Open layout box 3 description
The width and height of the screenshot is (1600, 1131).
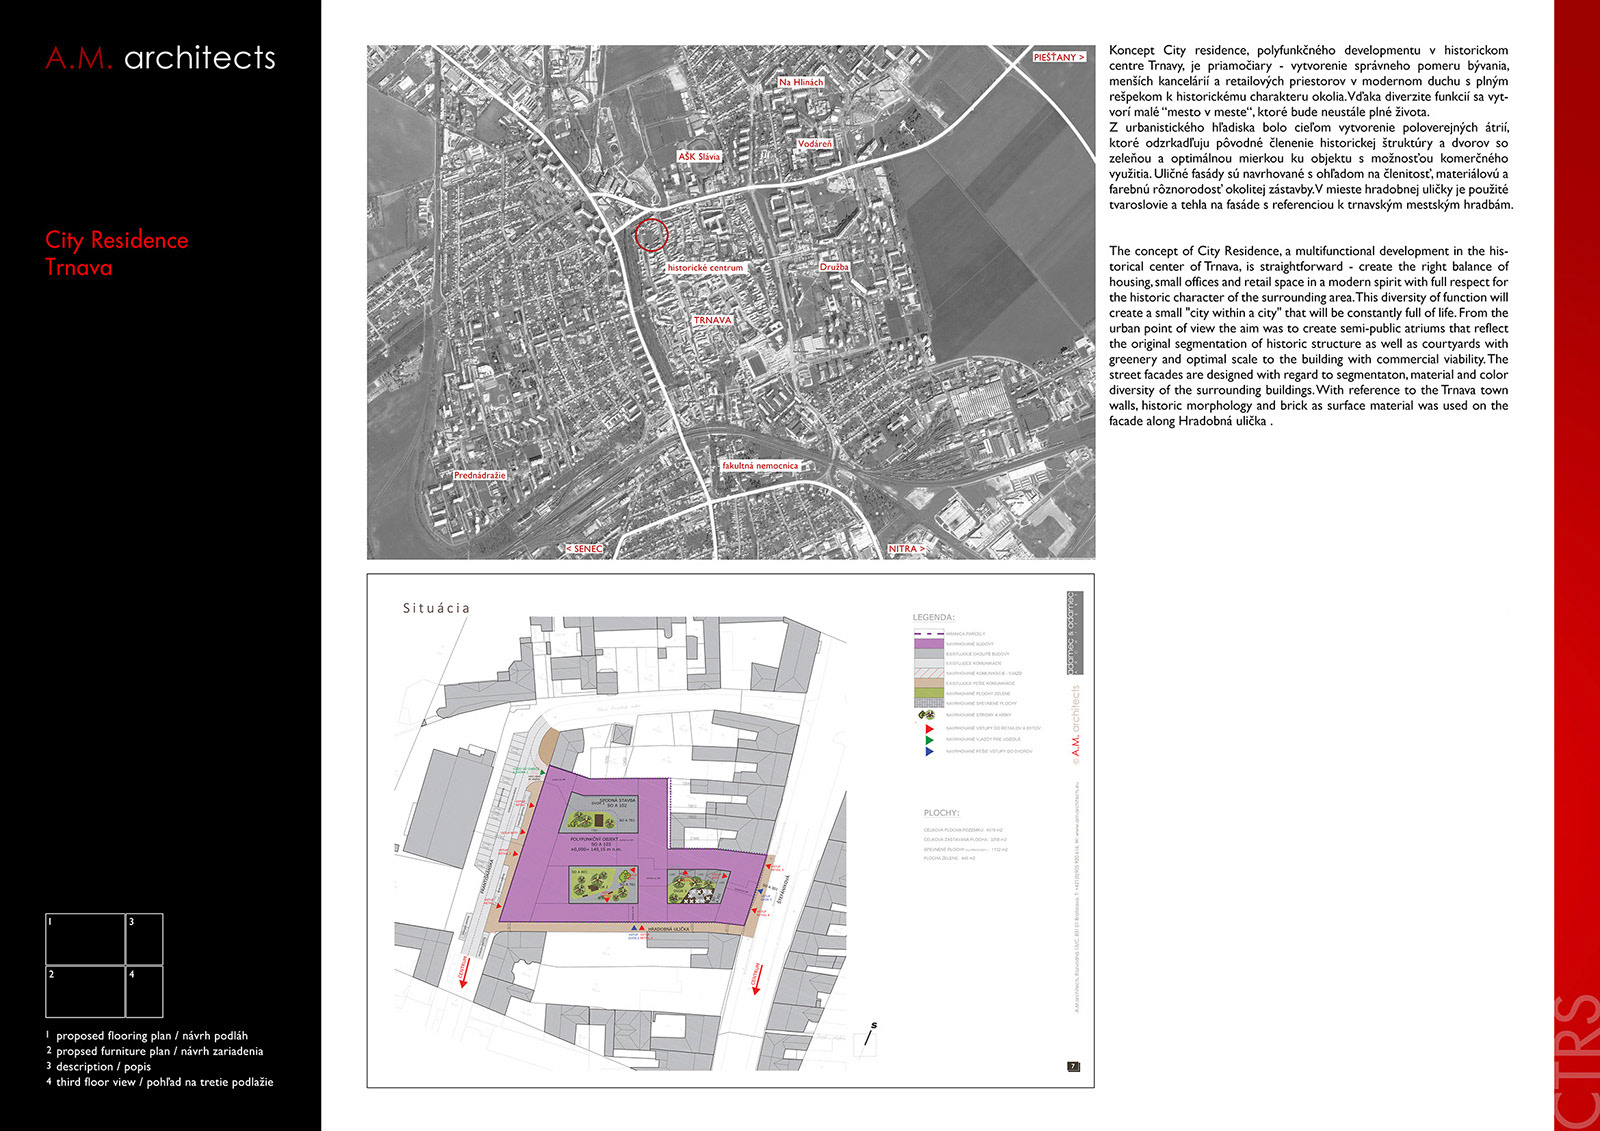click(x=144, y=938)
